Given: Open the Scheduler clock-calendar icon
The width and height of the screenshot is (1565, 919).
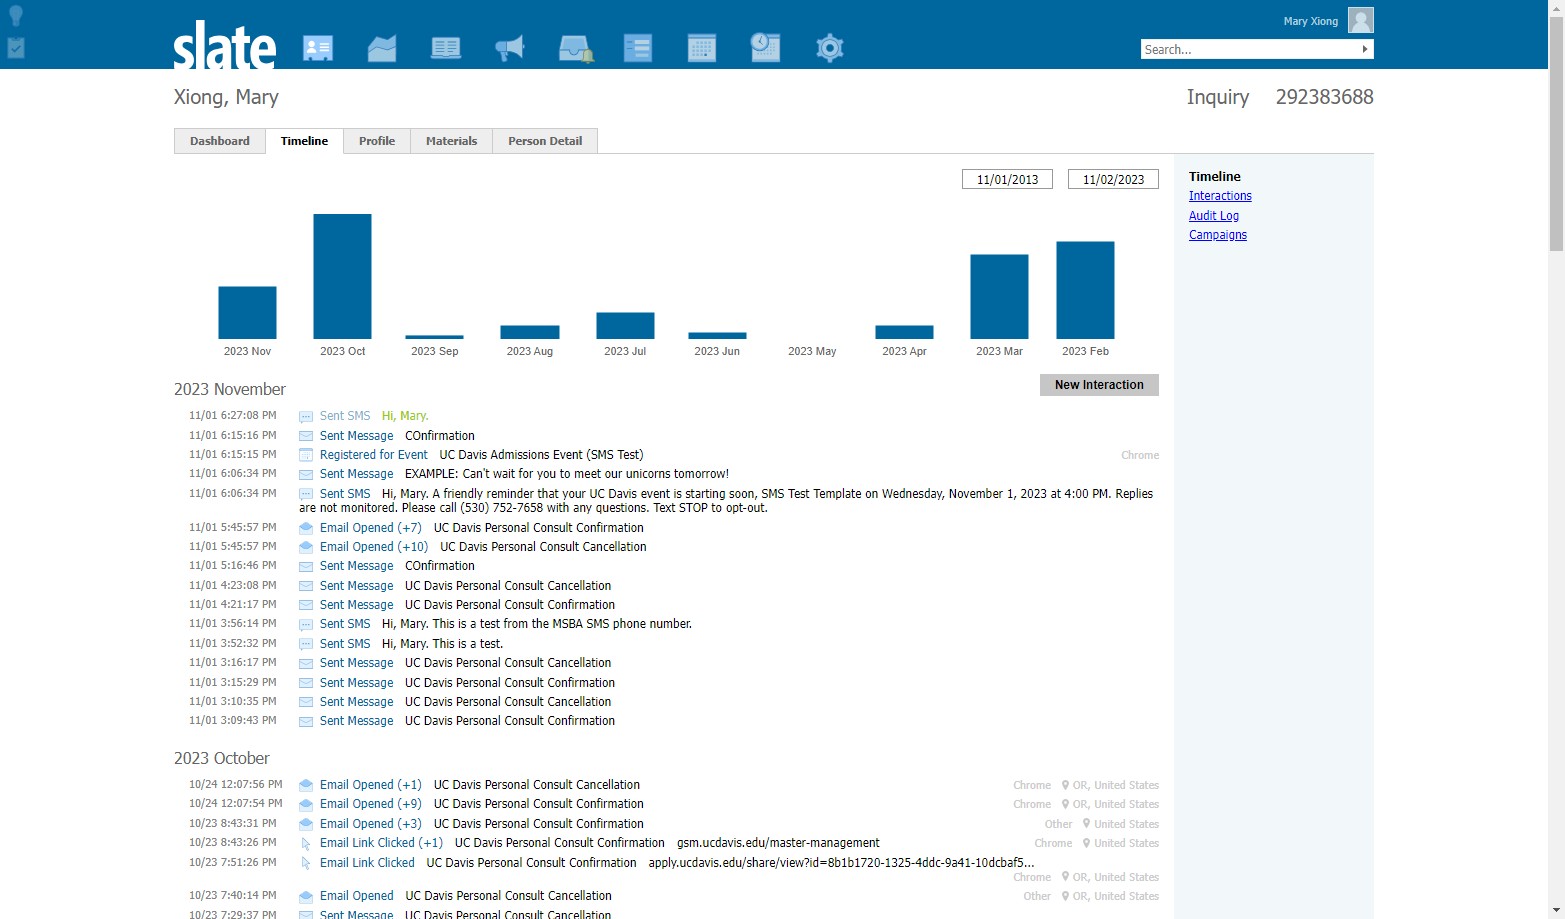Looking at the screenshot, I should coord(765,47).
